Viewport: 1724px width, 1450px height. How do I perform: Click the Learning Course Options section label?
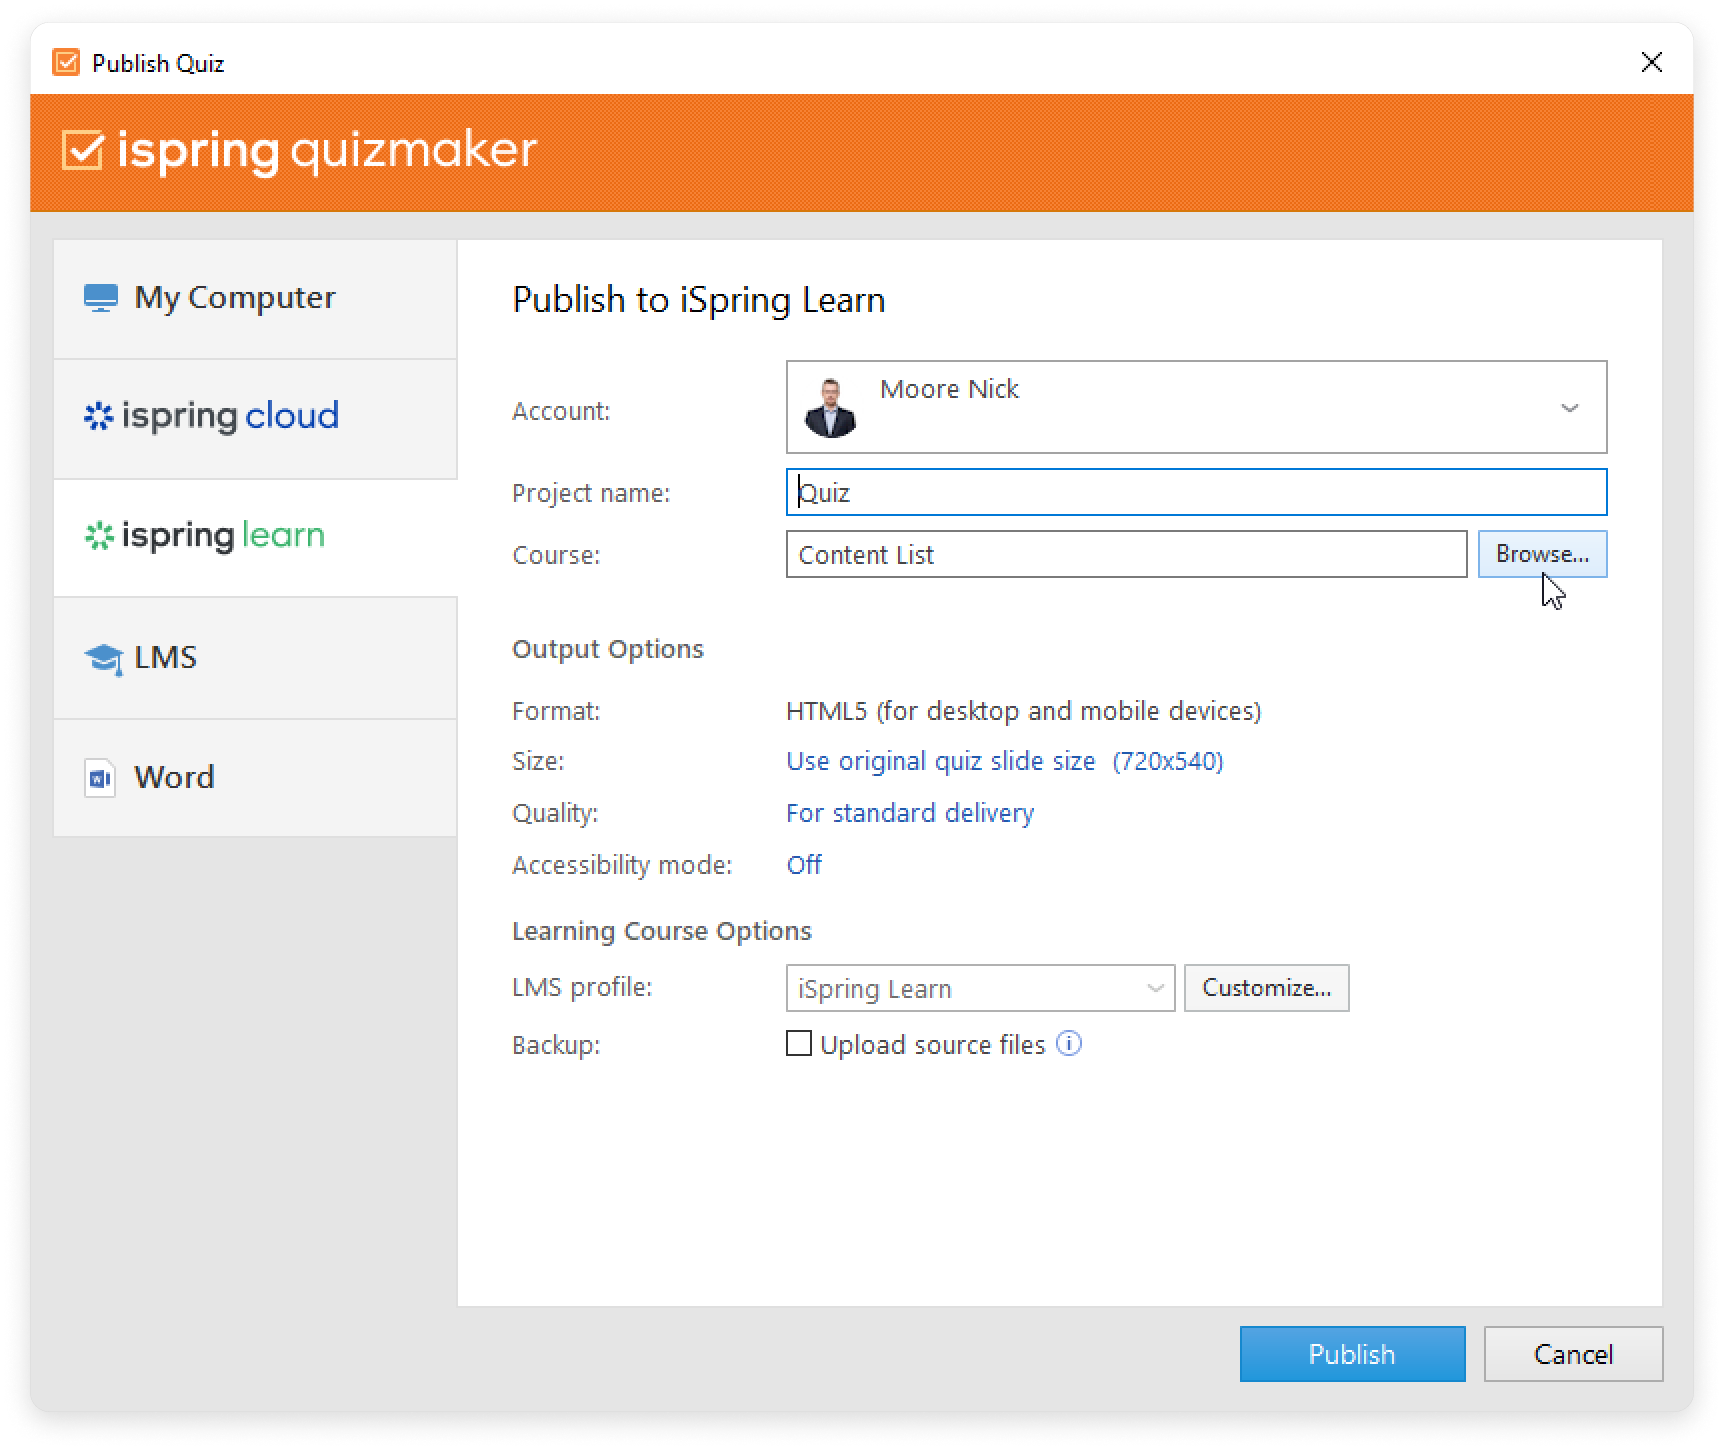(x=661, y=931)
